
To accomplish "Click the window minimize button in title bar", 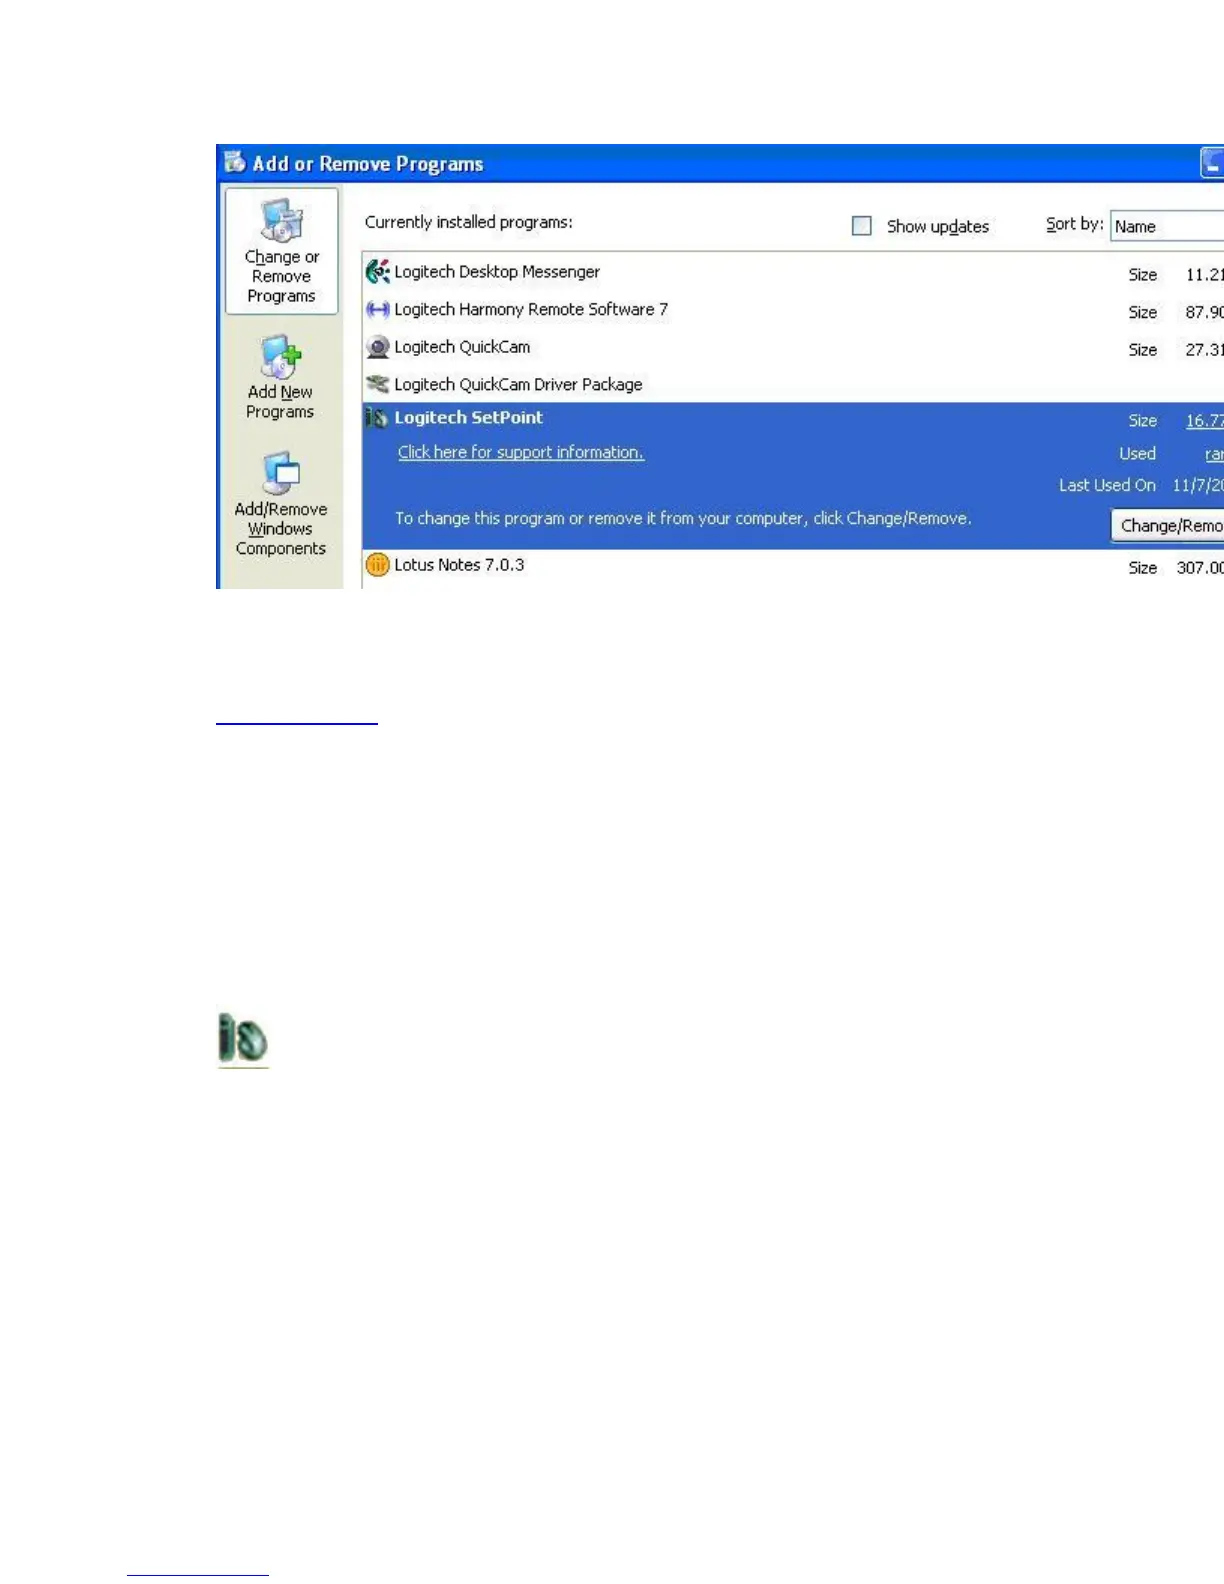I will 1212,163.
